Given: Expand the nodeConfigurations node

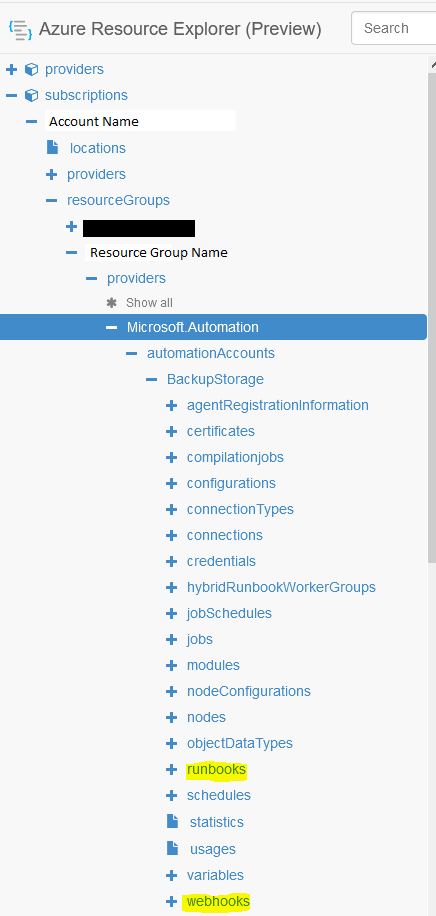Looking at the screenshot, I should point(171,692).
